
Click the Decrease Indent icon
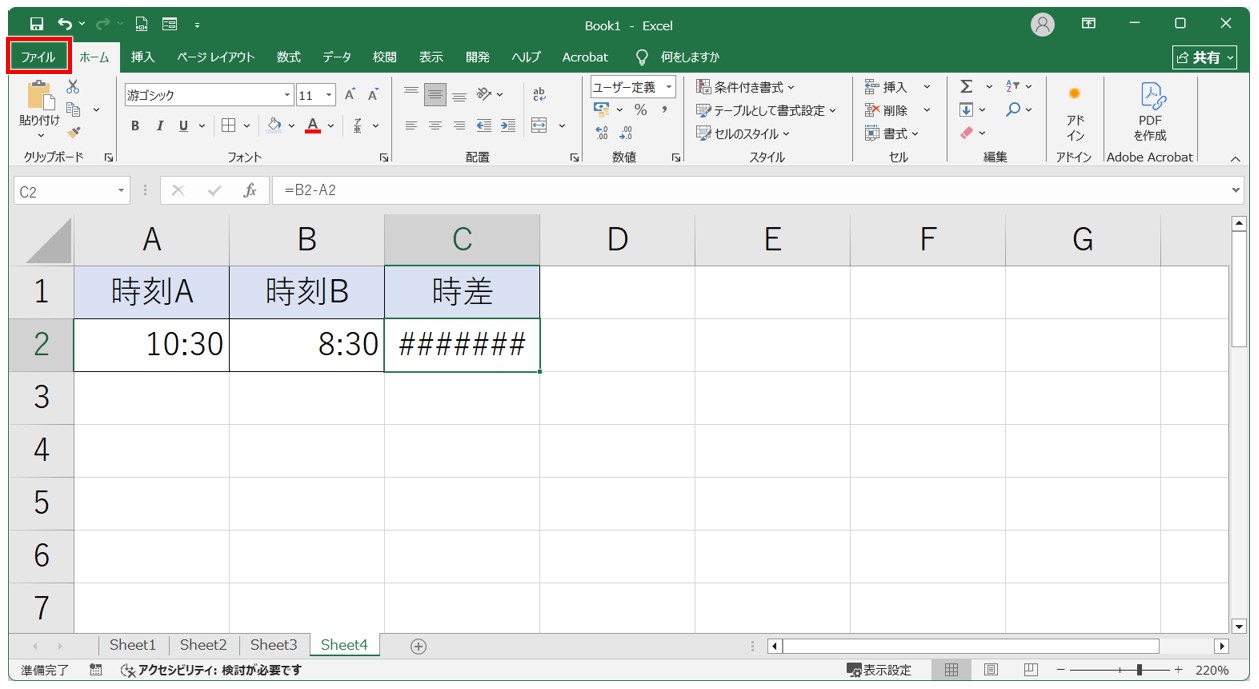point(484,126)
